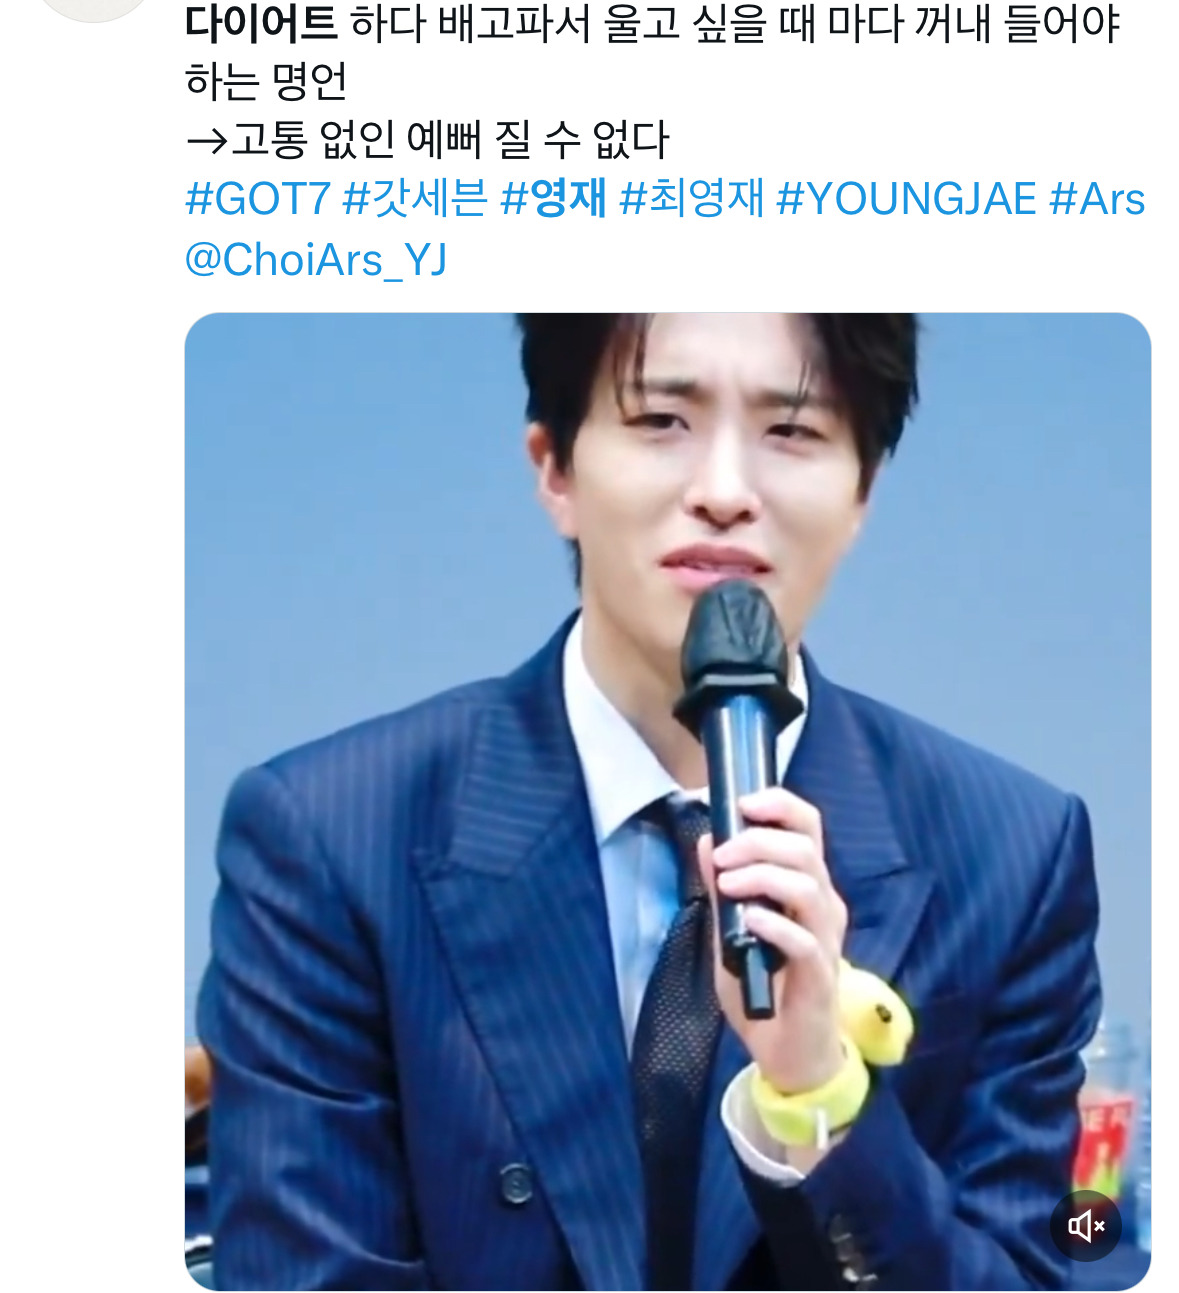Open the #YOUNGJAE hashtag
Image resolution: width=1179 pixels, height=1293 pixels.
coord(906,199)
